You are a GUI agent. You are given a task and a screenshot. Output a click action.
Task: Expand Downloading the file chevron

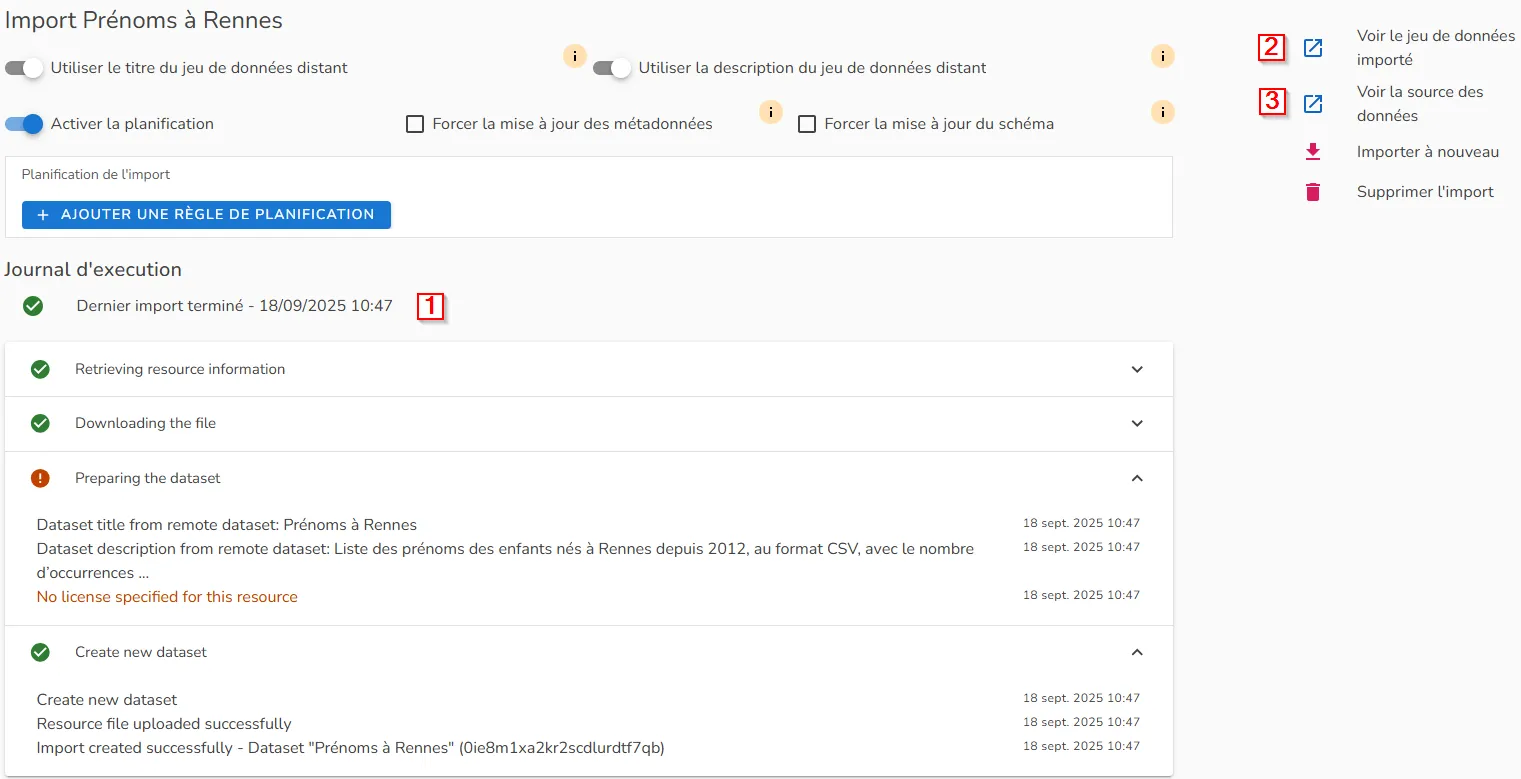tap(1137, 423)
